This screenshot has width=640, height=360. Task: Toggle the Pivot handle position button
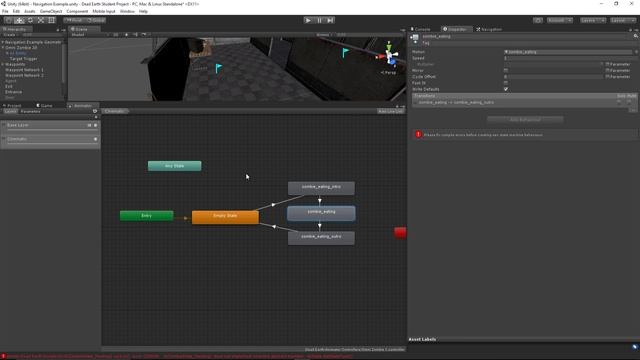tap(74, 20)
